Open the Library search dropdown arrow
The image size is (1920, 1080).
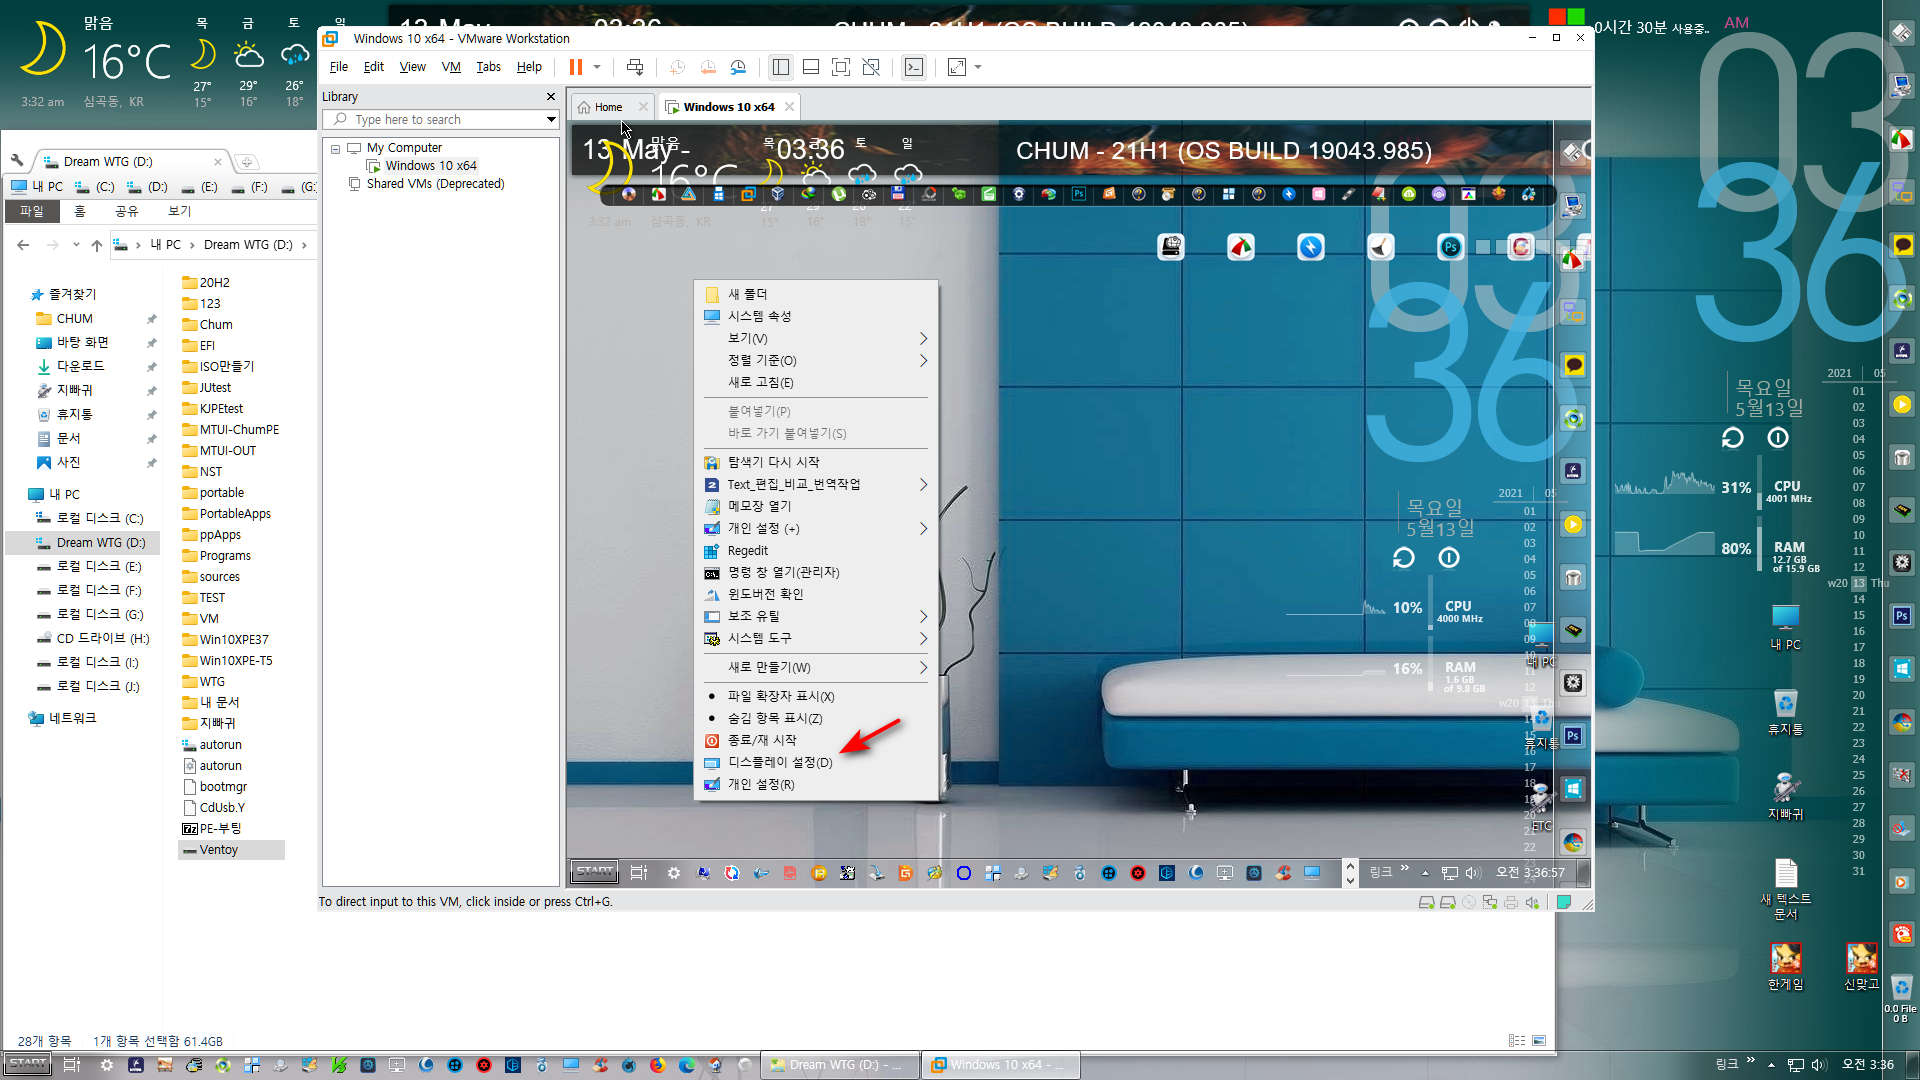point(551,120)
